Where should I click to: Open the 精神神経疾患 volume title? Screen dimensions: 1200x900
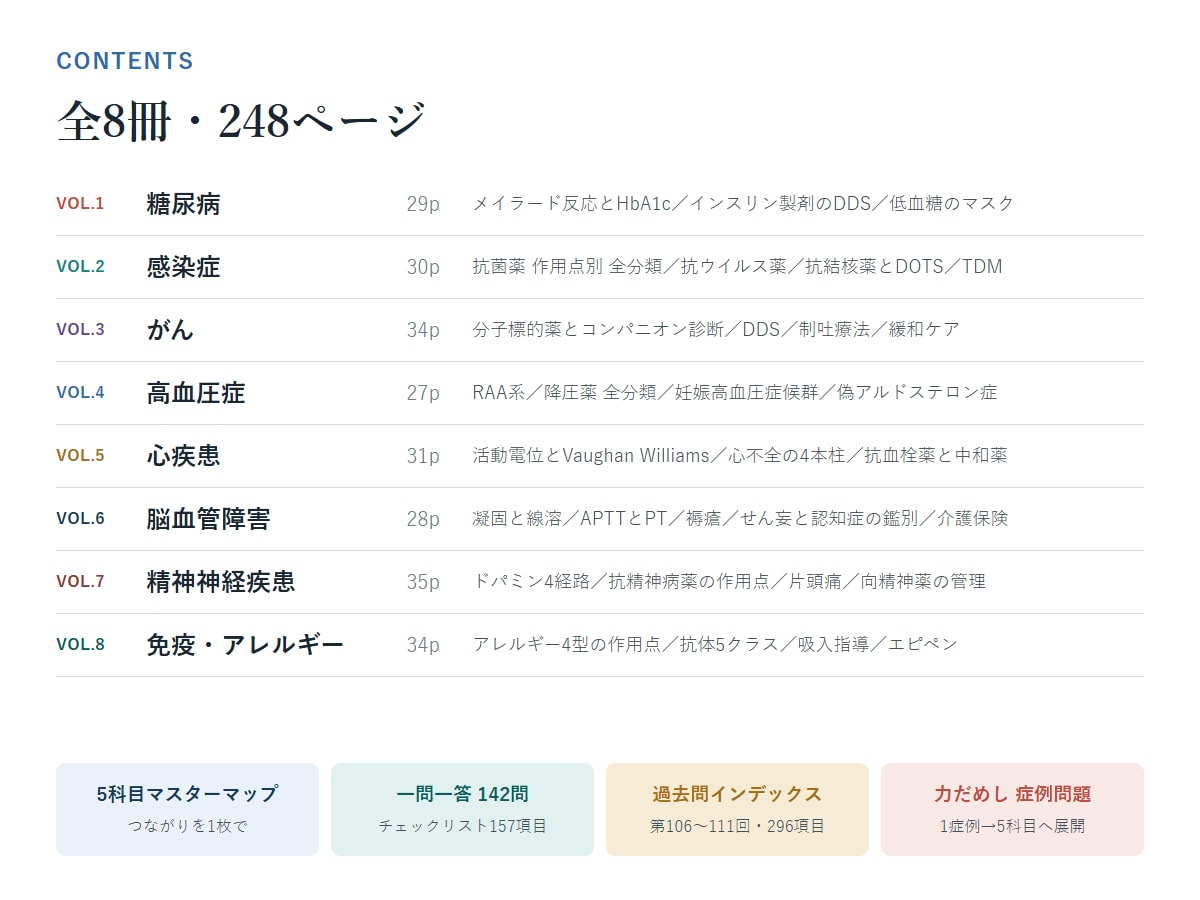coord(221,582)
